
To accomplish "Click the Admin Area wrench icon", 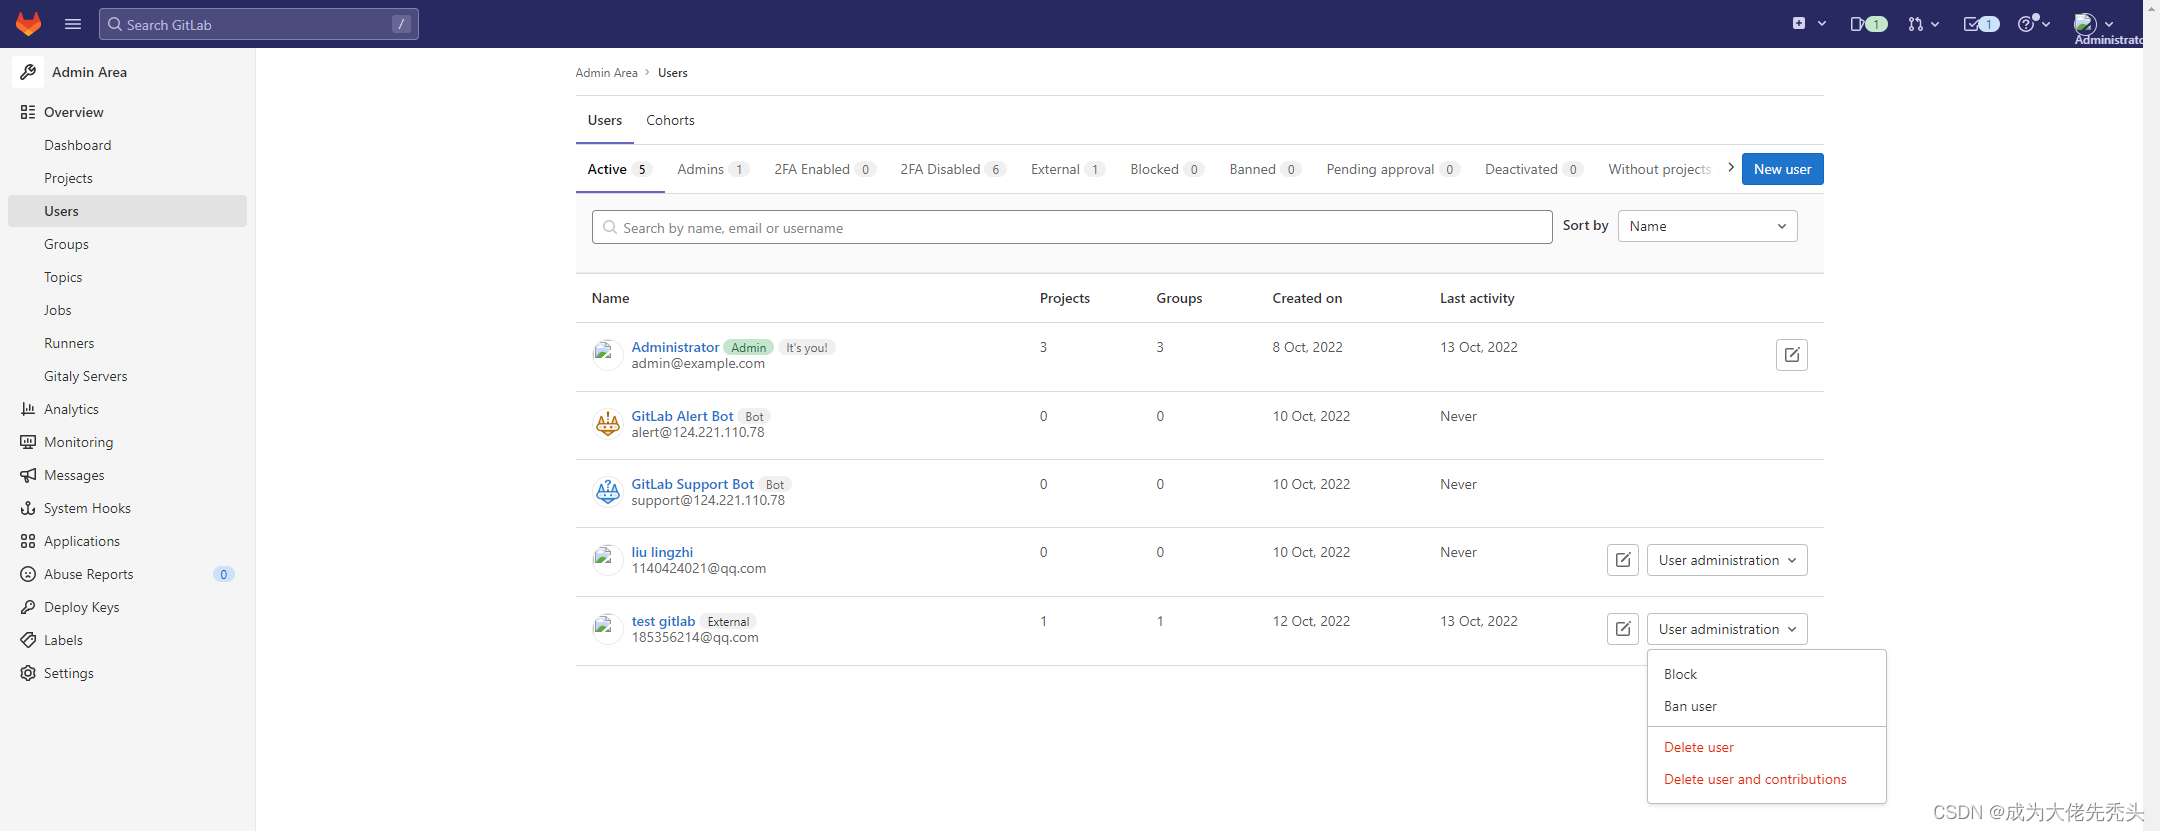I will click(28, 72).
